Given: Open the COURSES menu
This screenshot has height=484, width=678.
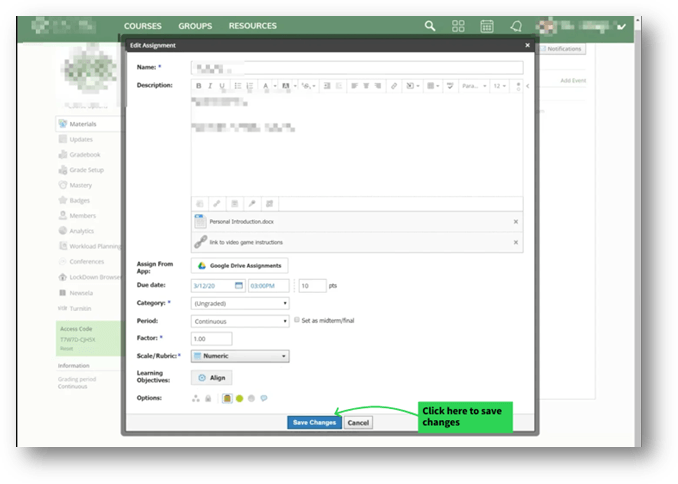Looking at the screenshot, I should point(143,26).
